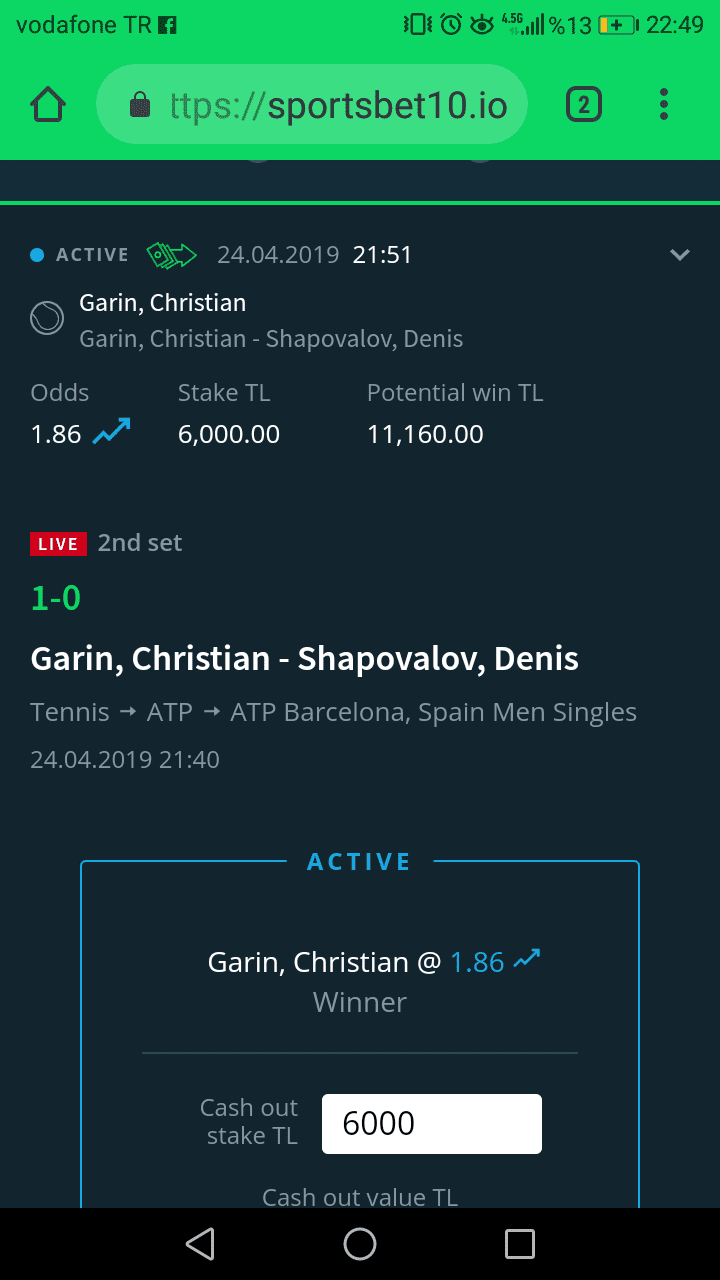Tap the Tennis breadcrumb link
Screen dimensions: 720x1280
tap(70, 712)
